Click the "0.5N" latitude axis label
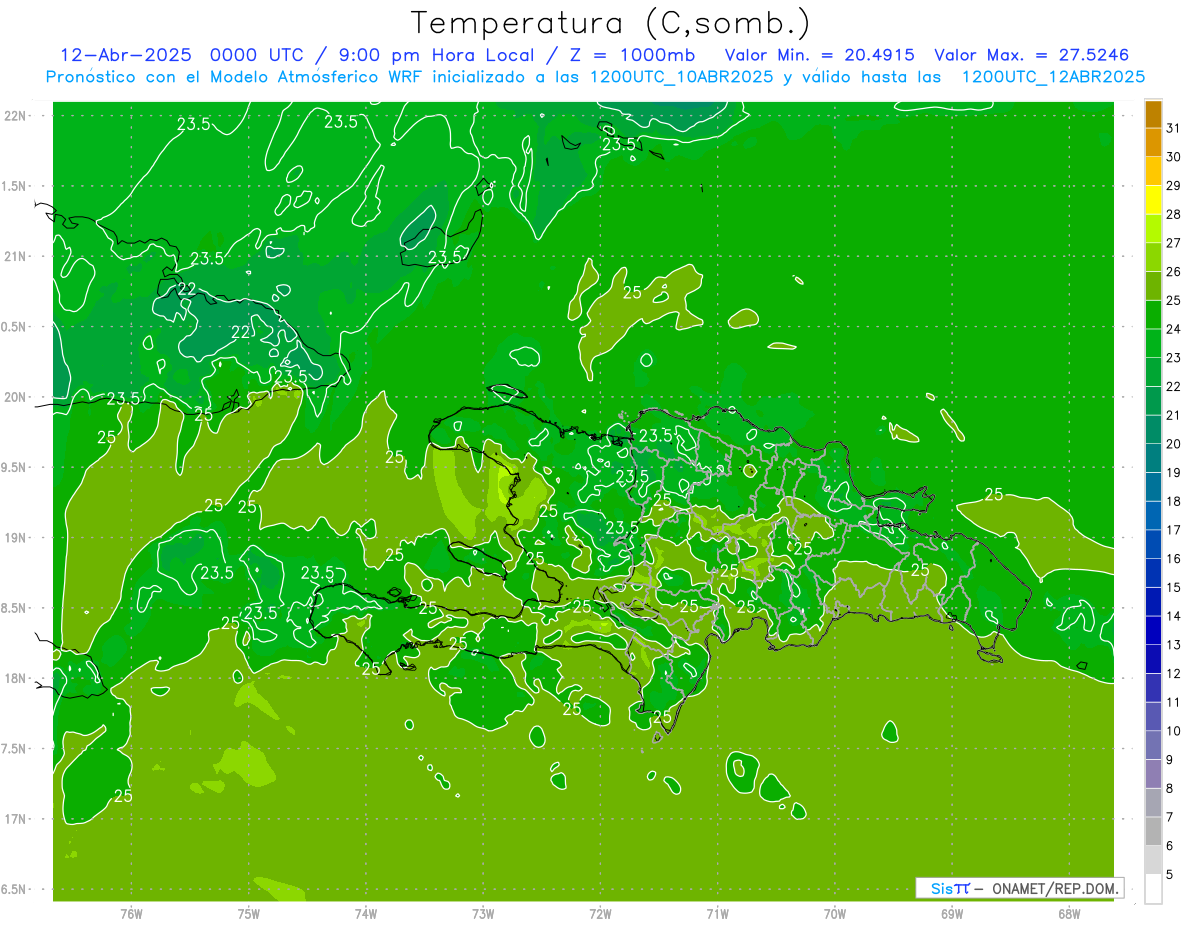 pyautogui.click(x=15, y=327)
